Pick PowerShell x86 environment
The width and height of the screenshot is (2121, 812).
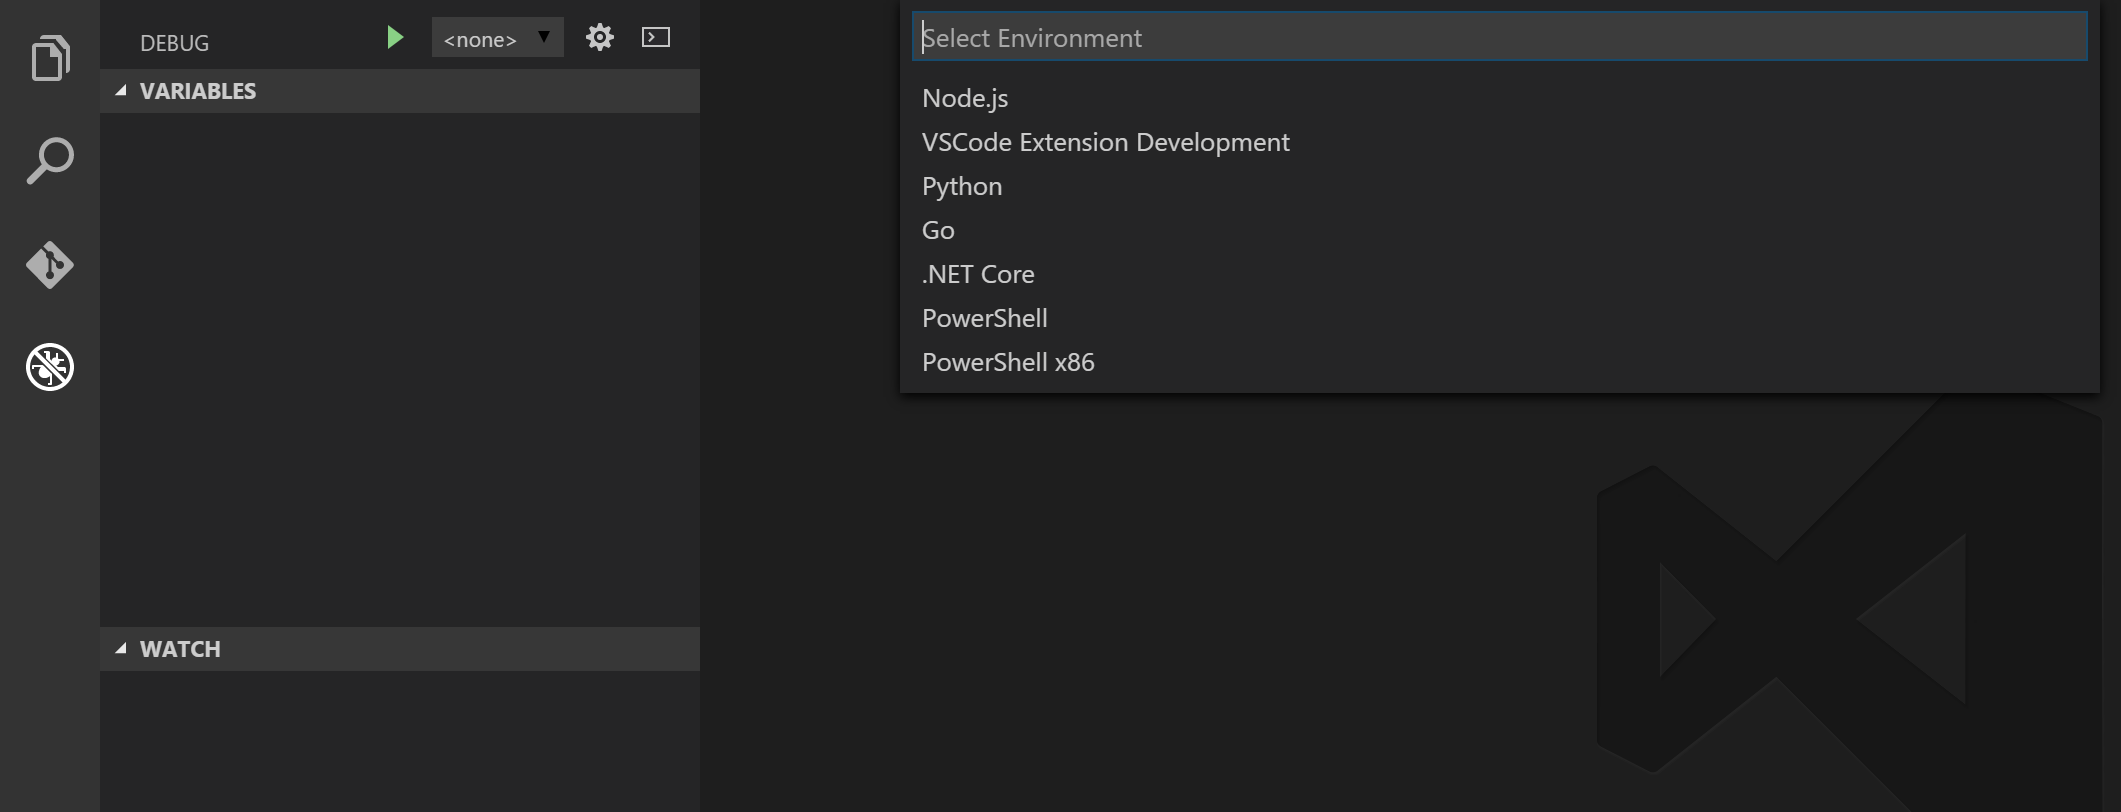pos(1500,362)
